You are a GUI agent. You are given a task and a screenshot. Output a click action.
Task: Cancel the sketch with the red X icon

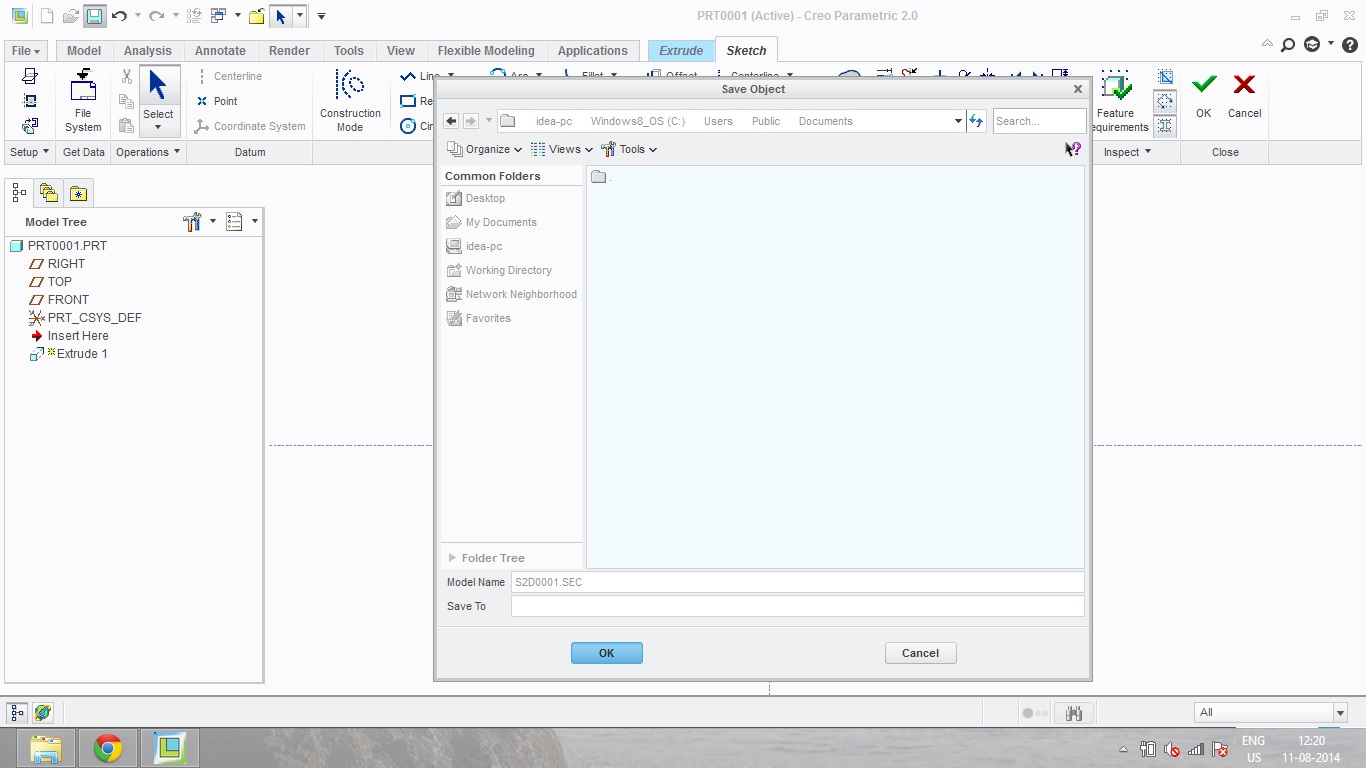(1244, 98)
